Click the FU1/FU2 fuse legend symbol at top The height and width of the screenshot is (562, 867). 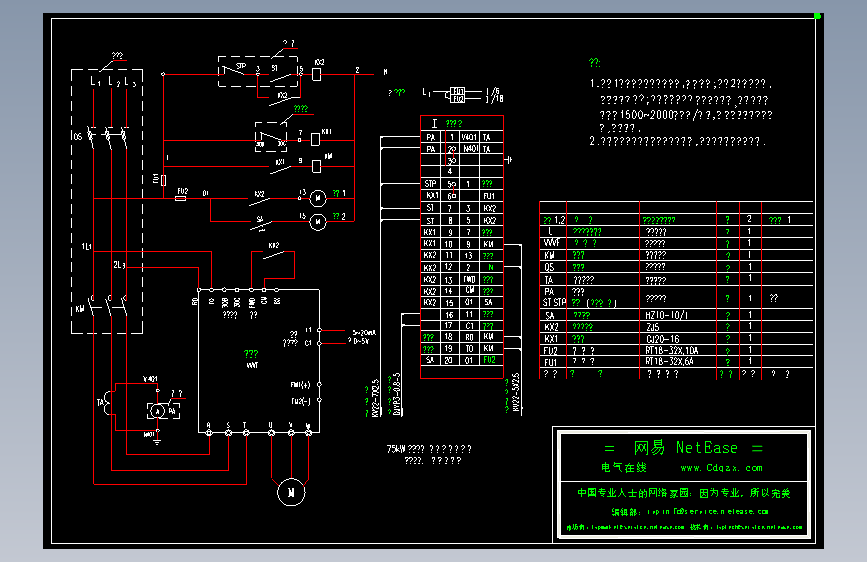pos(457,95)
